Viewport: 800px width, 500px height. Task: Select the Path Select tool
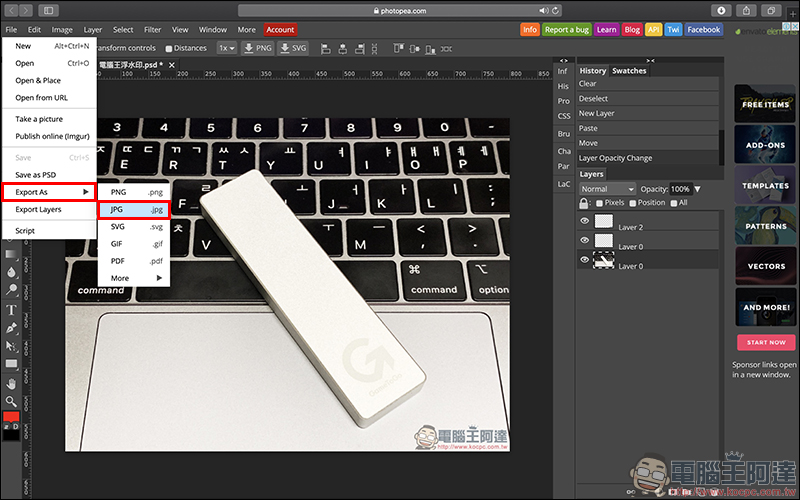coord(11,346)
